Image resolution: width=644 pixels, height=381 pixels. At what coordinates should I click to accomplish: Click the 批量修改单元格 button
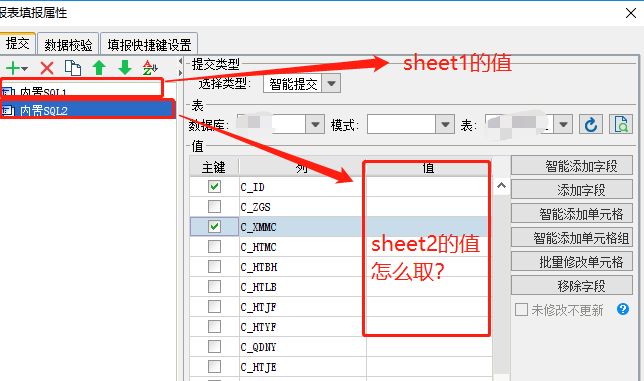pos(572,262)
